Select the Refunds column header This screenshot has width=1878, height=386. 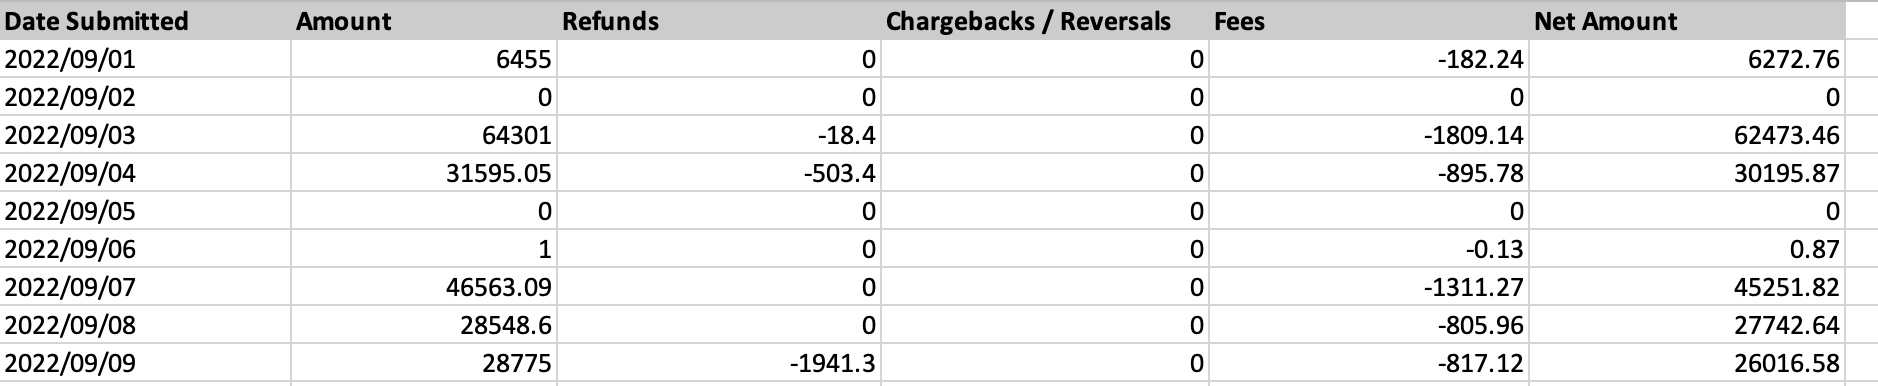(x=719, y=21)
